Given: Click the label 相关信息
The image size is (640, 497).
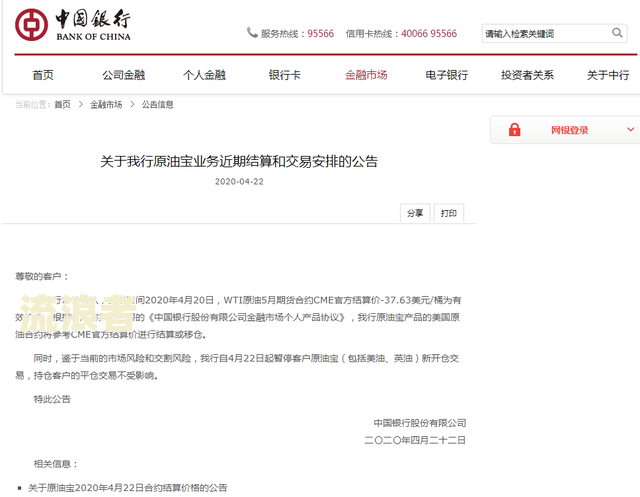Looking at the screenshot, I should click(x=56, y=464).
